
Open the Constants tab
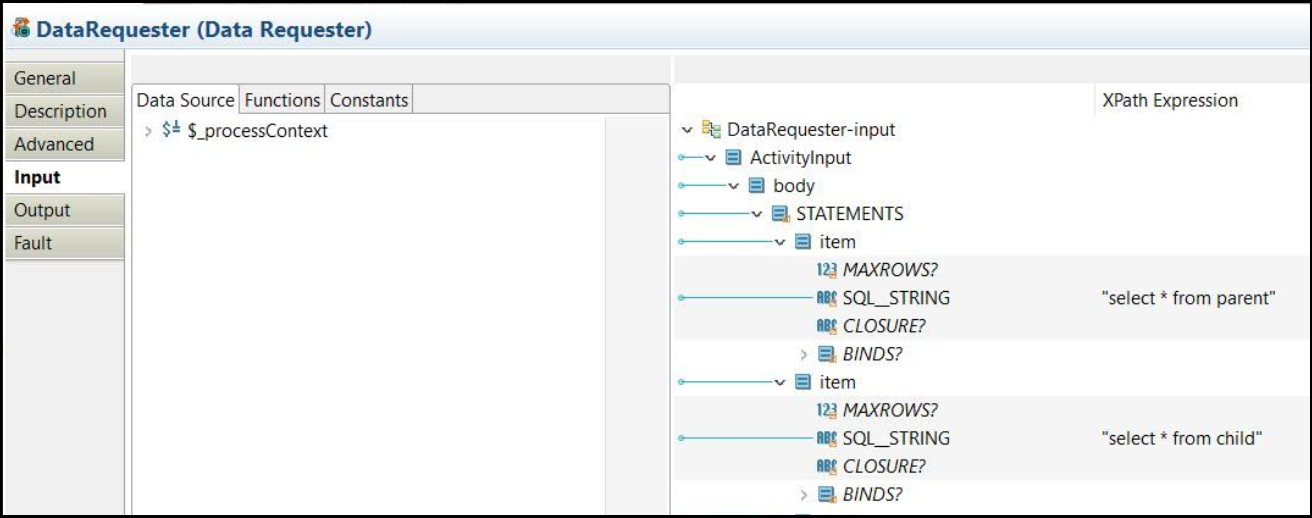(x=369, y=100)
